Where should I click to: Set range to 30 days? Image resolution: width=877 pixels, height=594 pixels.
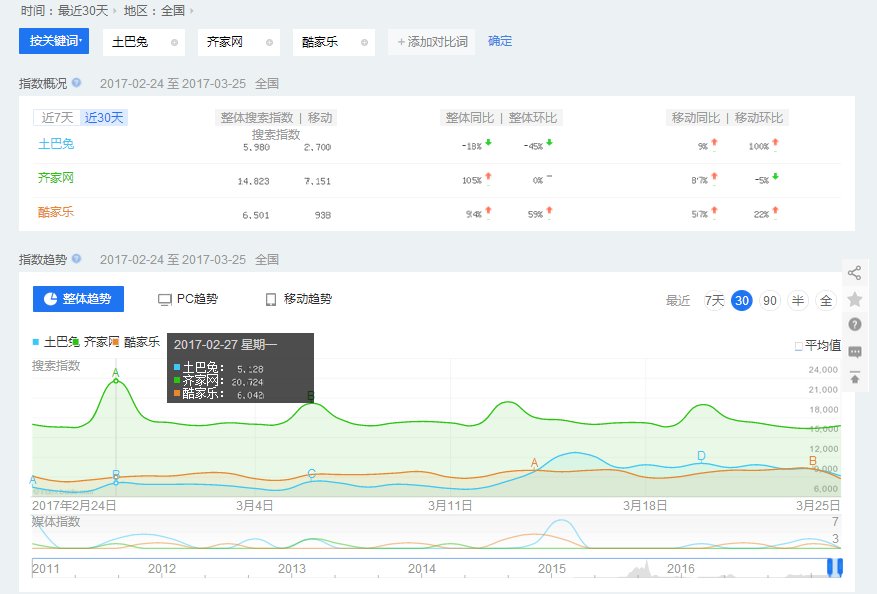(x=742, y=301)
